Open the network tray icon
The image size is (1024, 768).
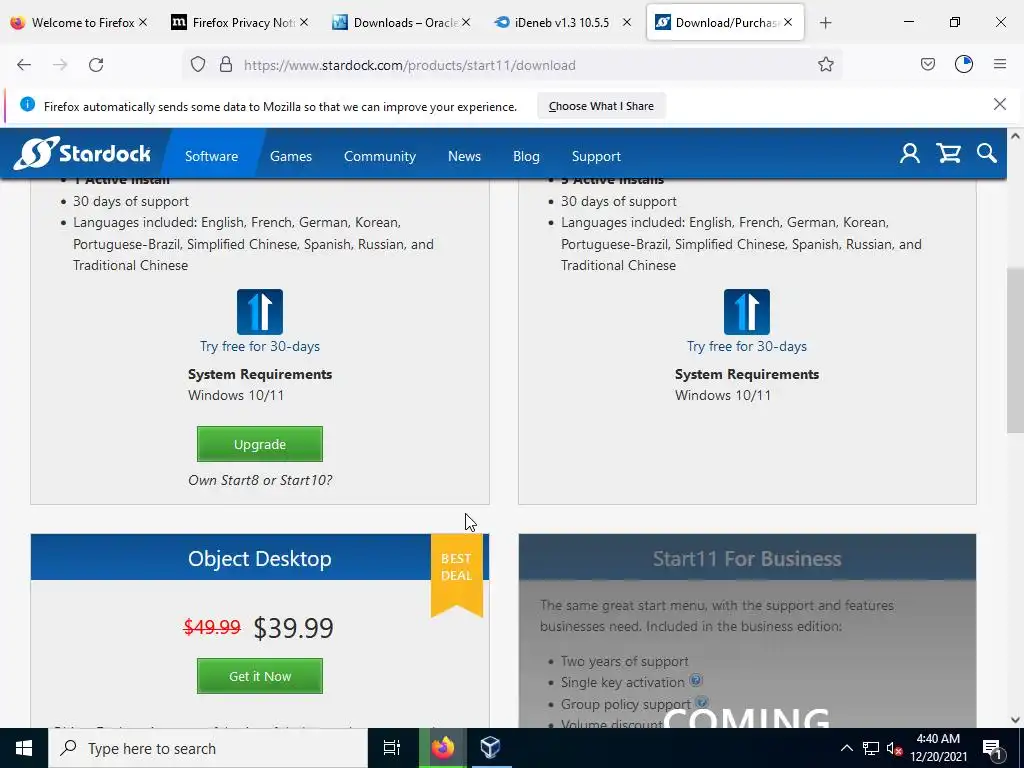(x=871, y=748)
